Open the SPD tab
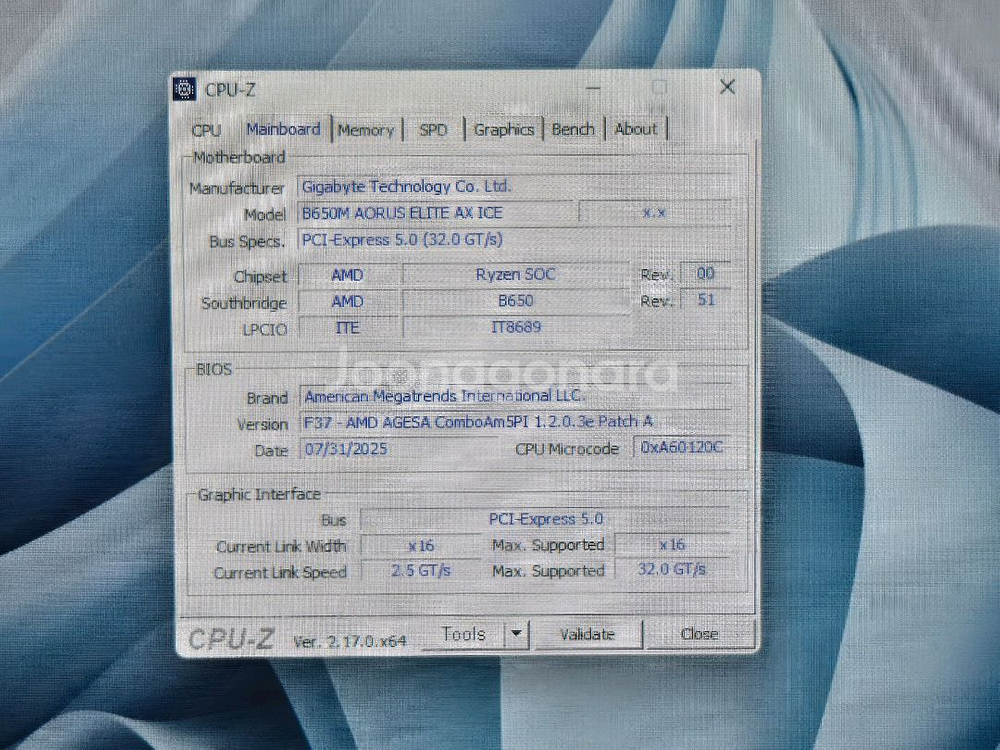This screenshot has width=1000, height=750. (x=432, y=129)
